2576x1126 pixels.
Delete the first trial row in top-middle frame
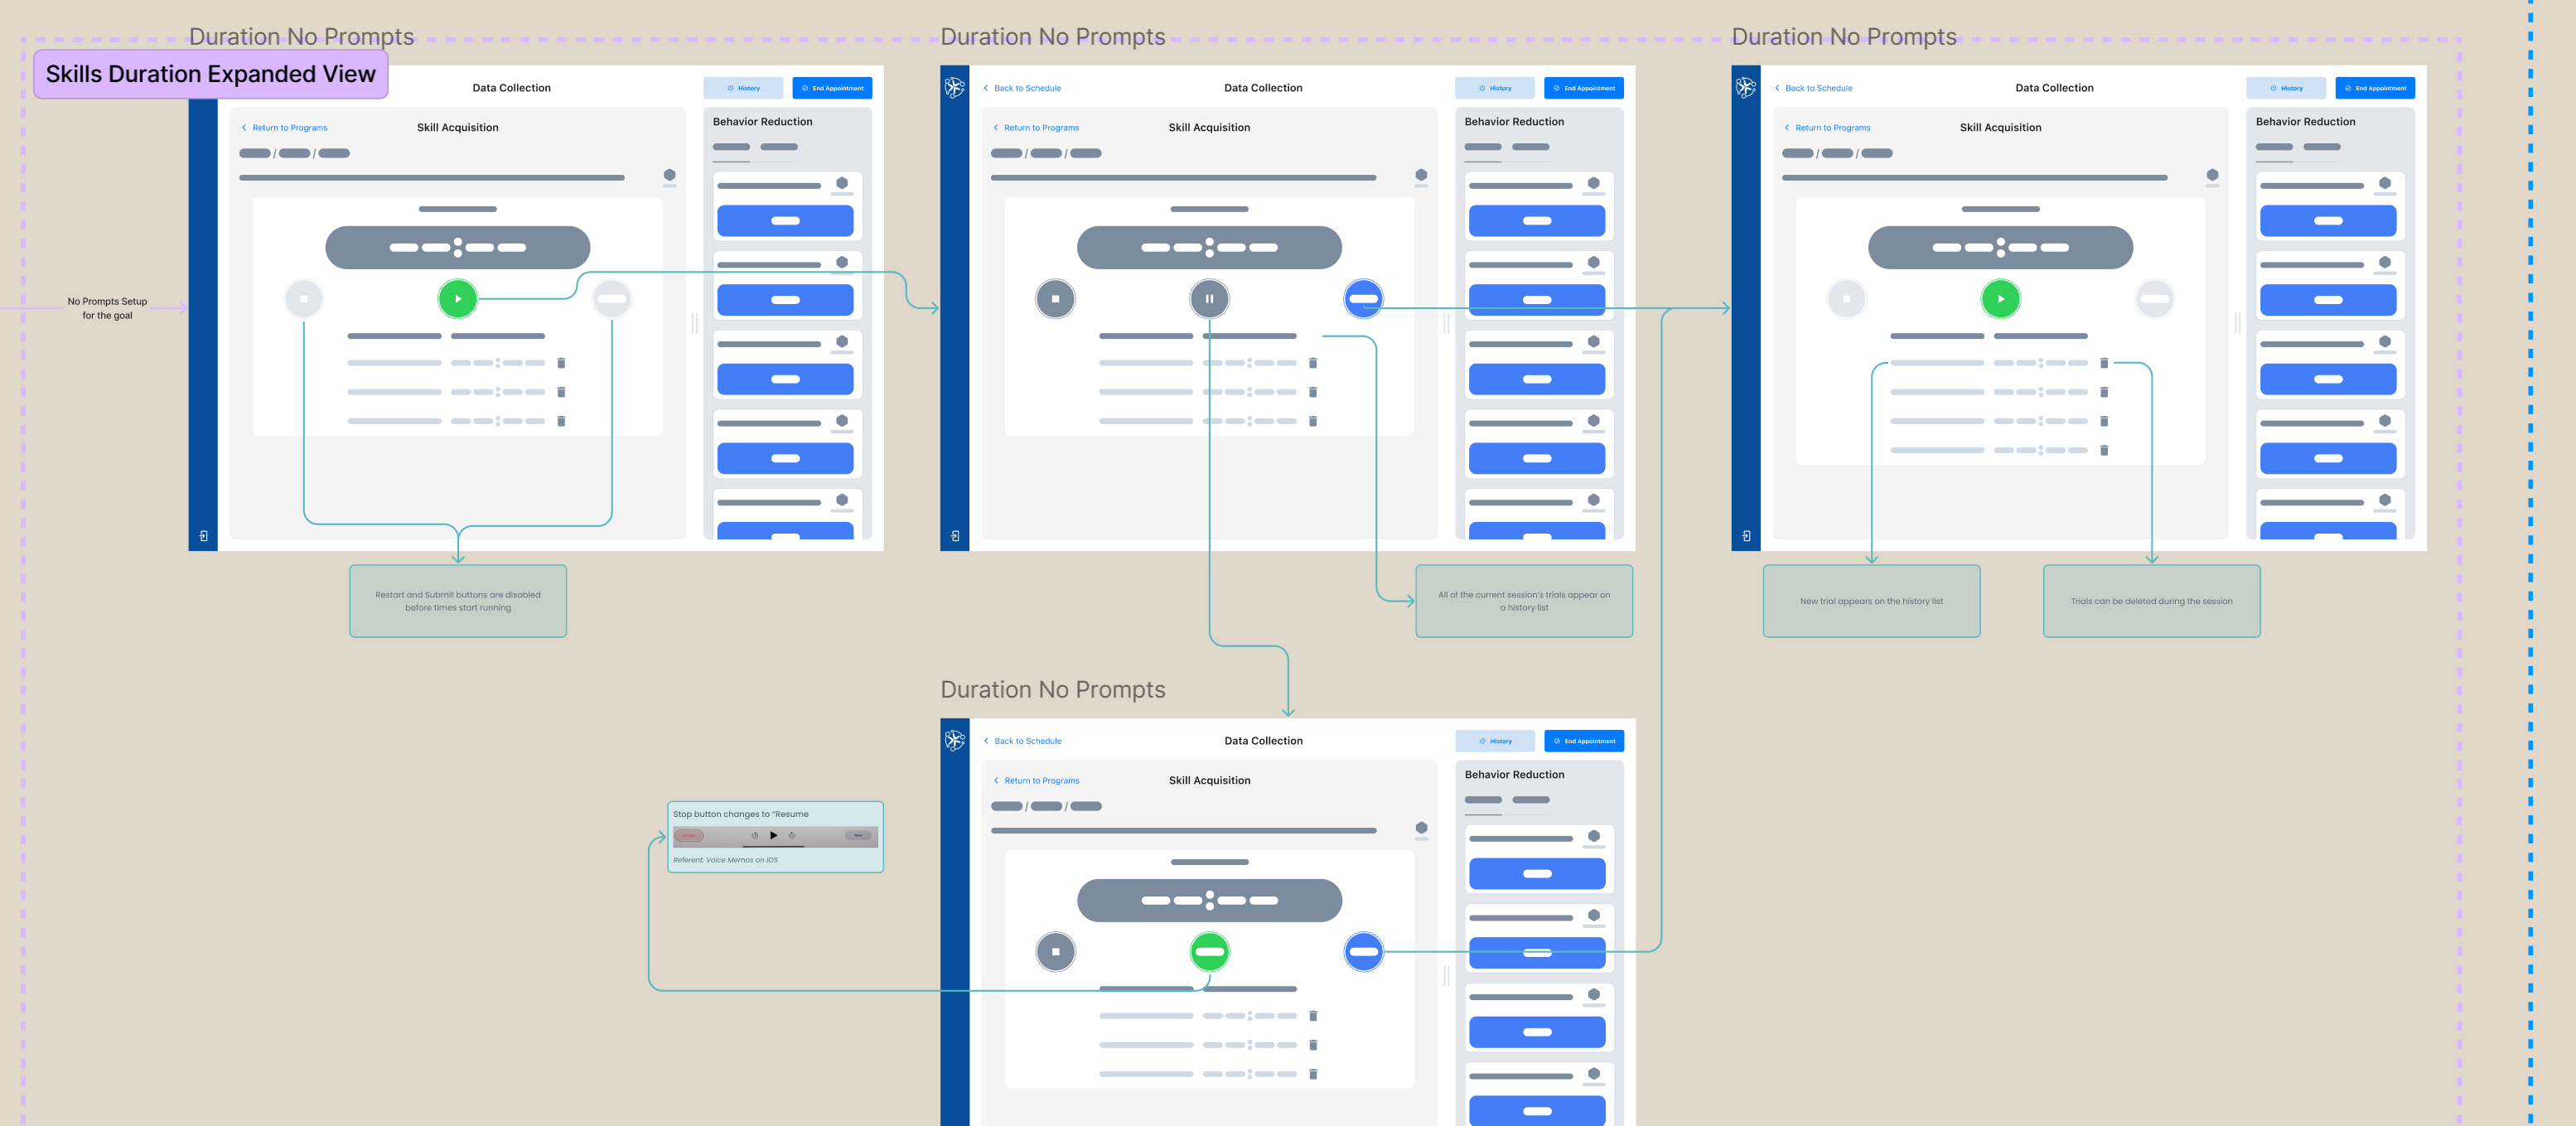tap(1313, 363)
